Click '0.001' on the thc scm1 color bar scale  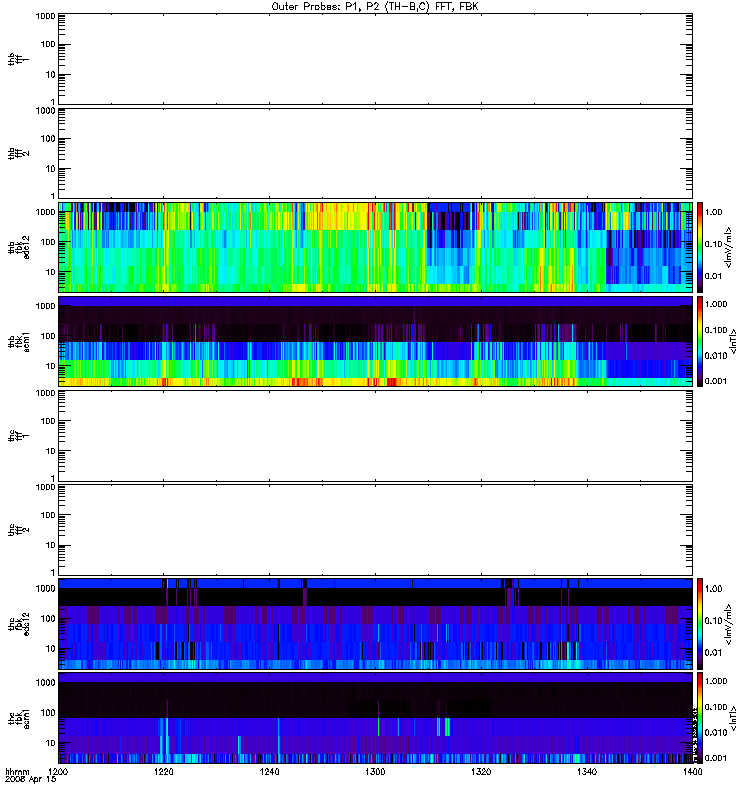click(x=716, y=758)
